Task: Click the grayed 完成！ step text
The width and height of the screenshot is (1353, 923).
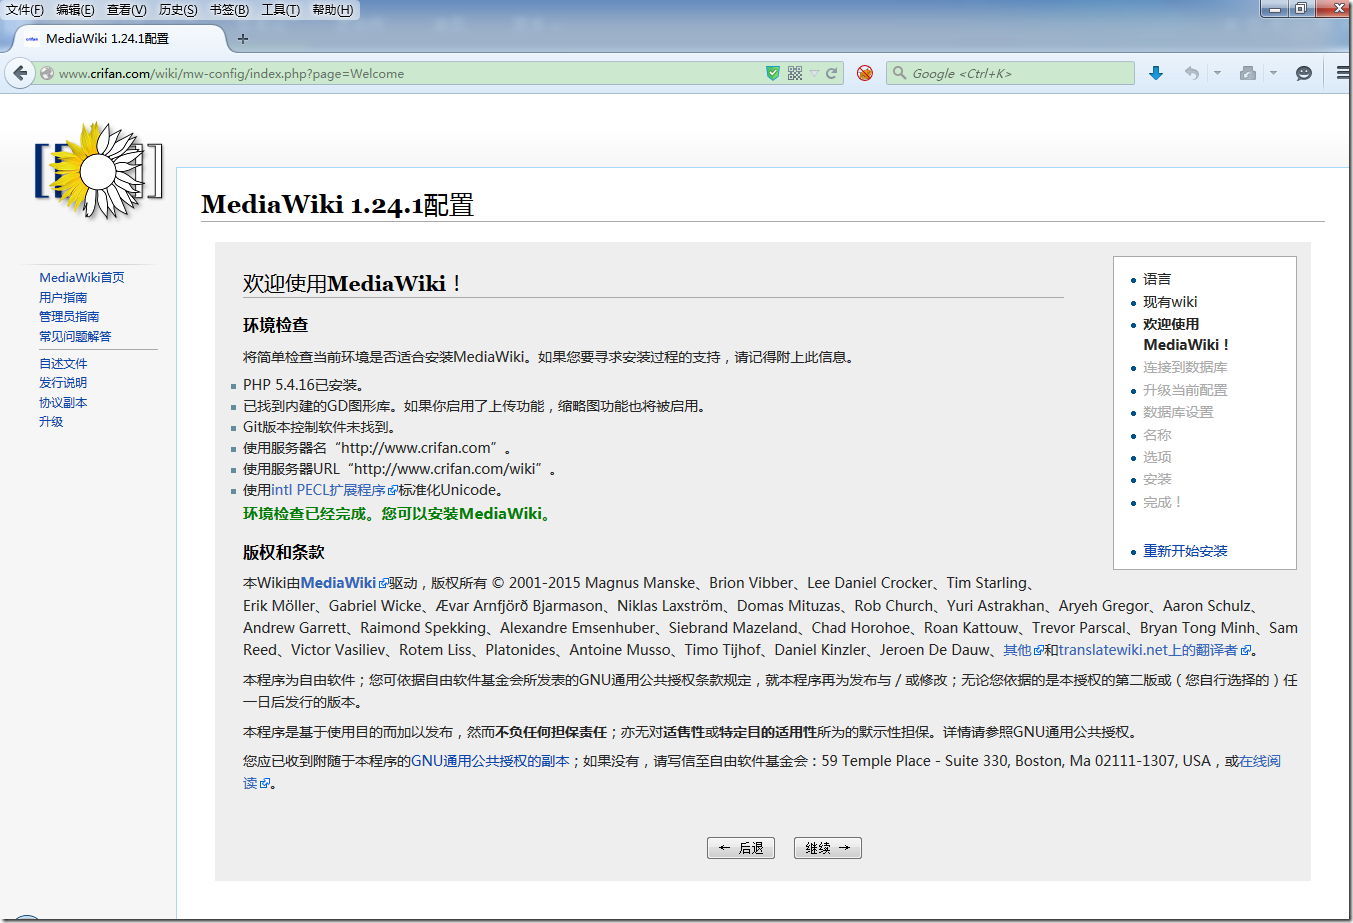Action: coord(1163,502)
